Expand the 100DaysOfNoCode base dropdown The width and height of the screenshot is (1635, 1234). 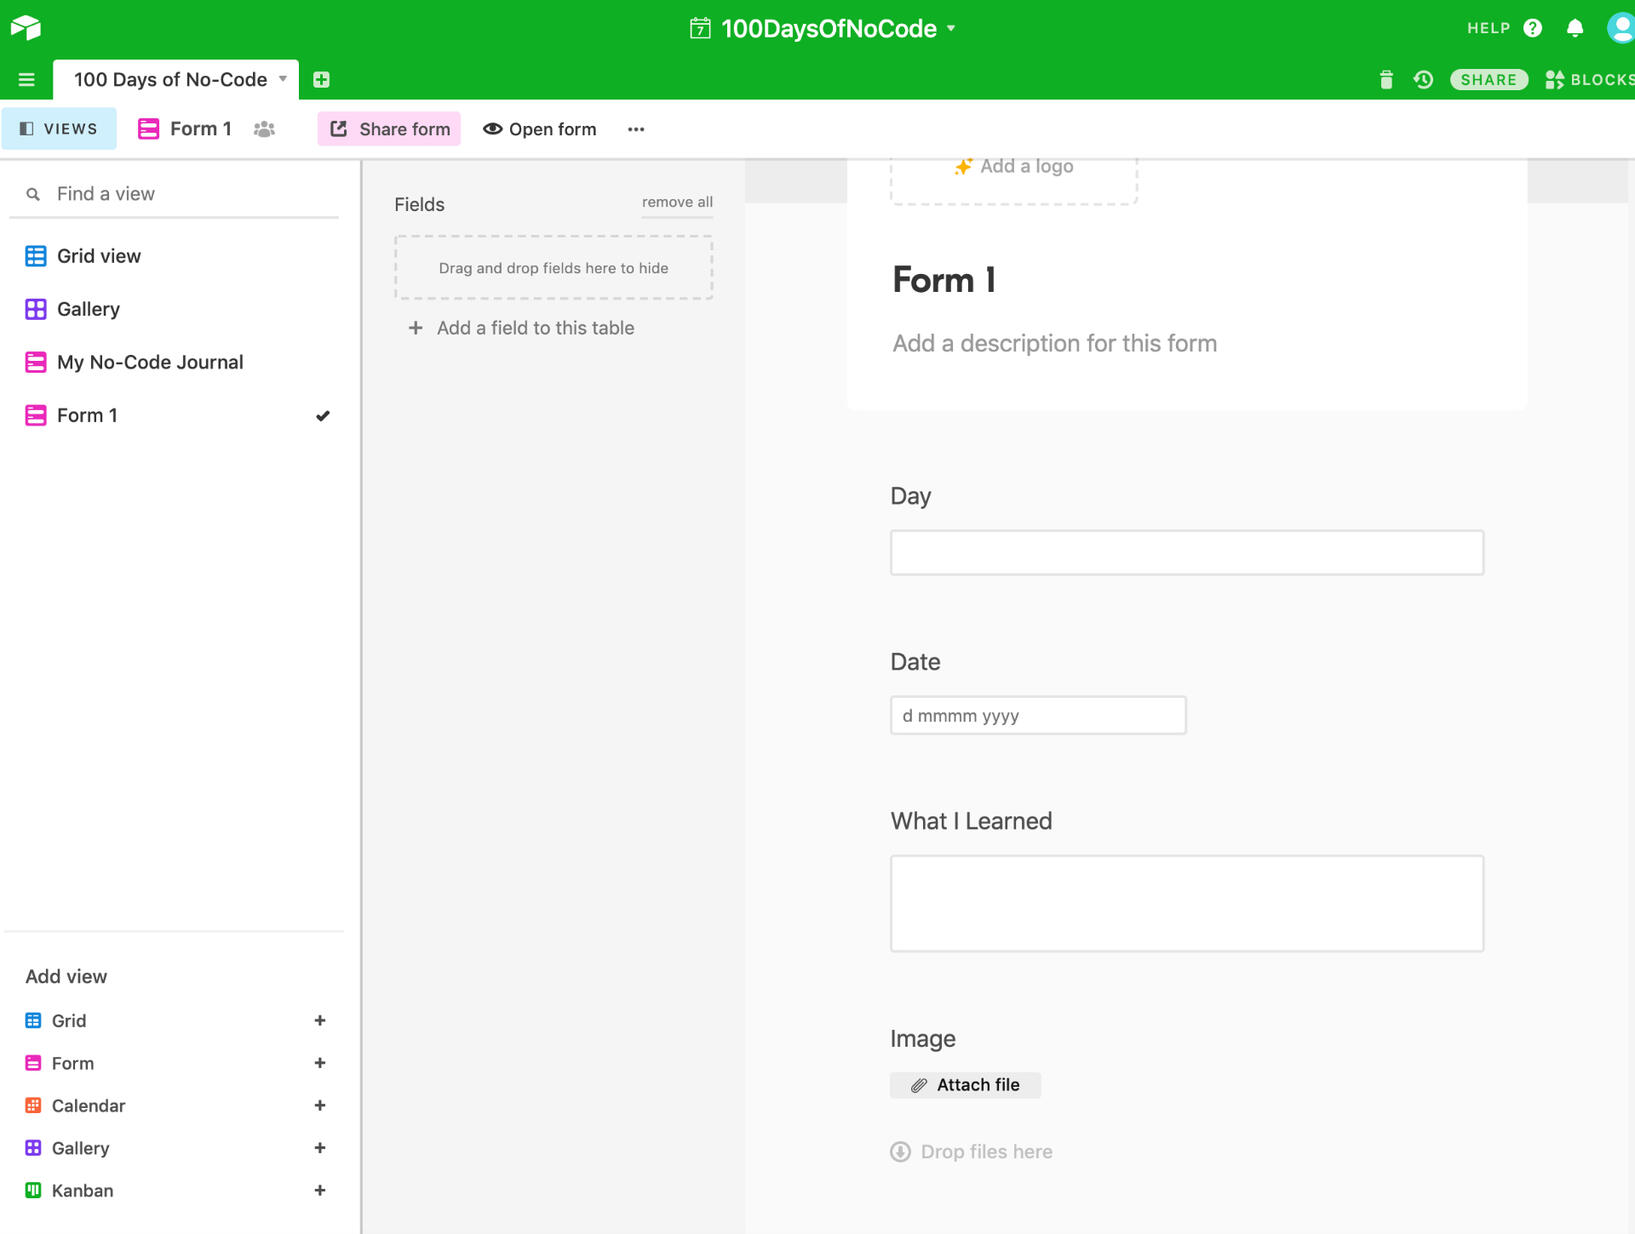click(x=951, y=28)
